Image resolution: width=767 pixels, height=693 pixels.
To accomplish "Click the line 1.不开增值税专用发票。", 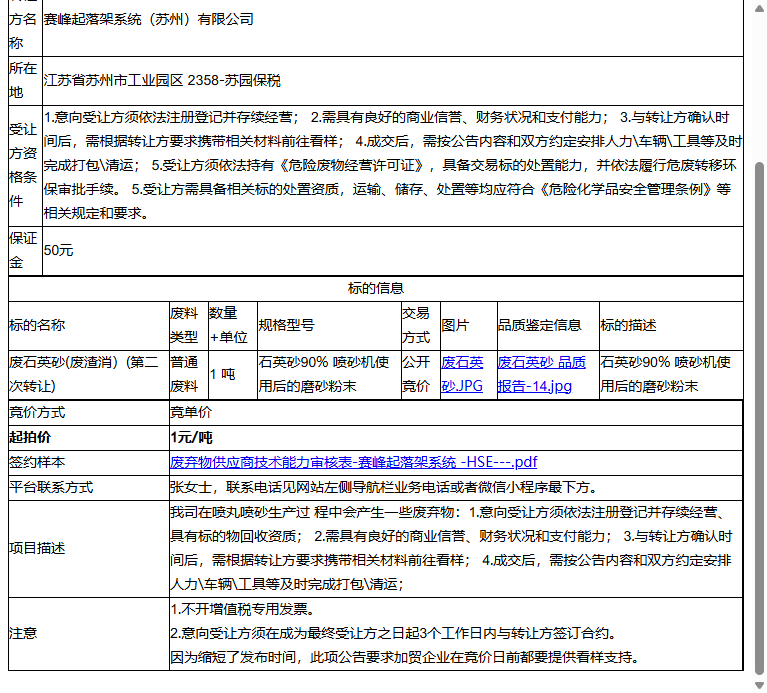I will click(243, 609).
